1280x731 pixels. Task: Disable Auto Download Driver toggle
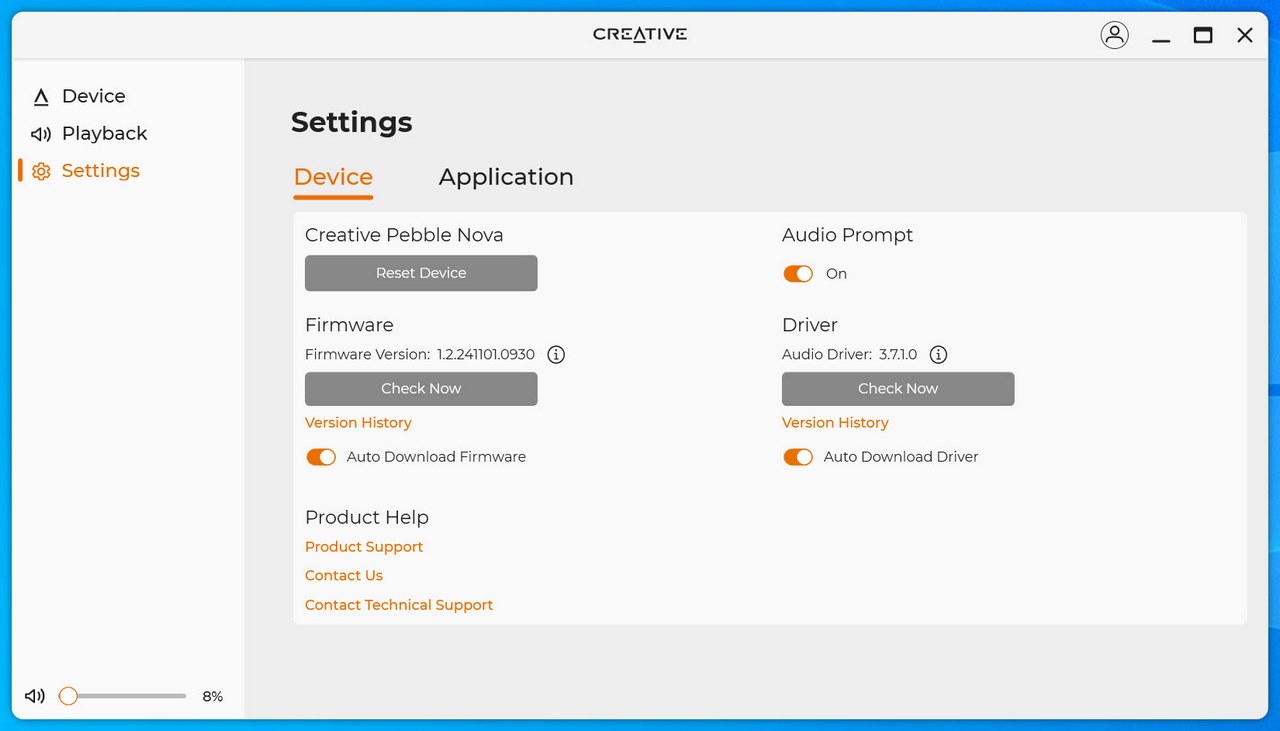798,457
